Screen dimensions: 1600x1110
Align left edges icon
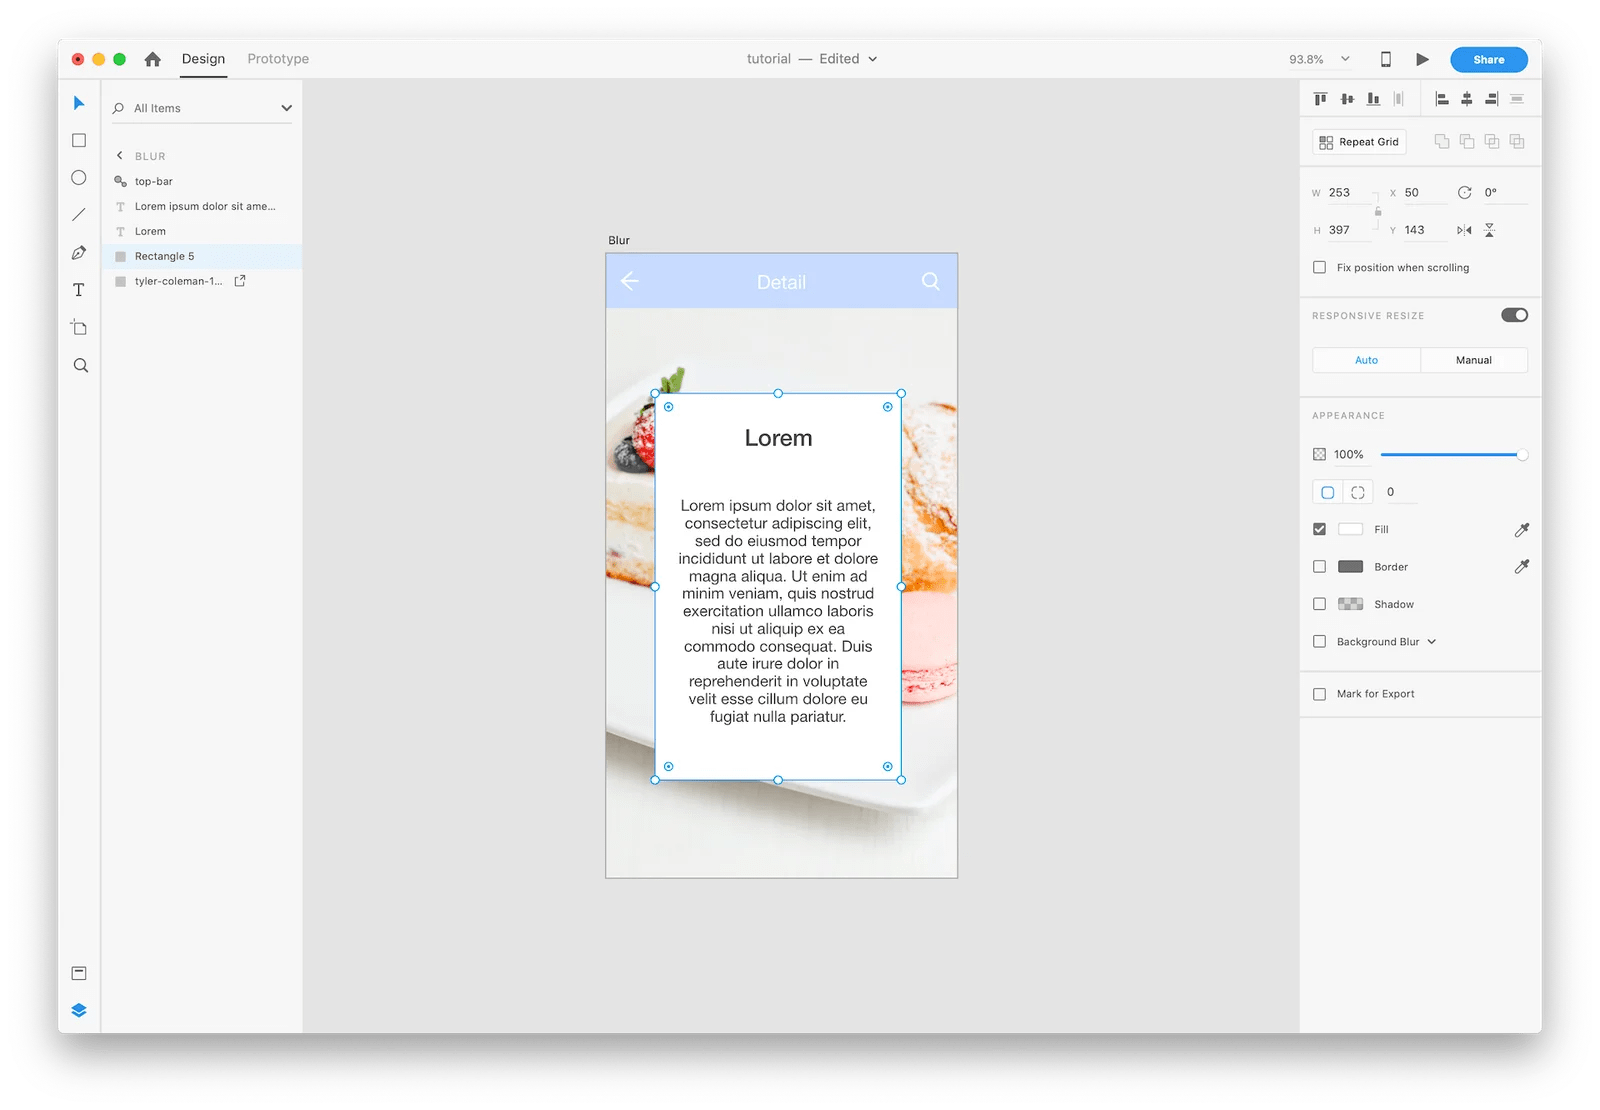1442,98
